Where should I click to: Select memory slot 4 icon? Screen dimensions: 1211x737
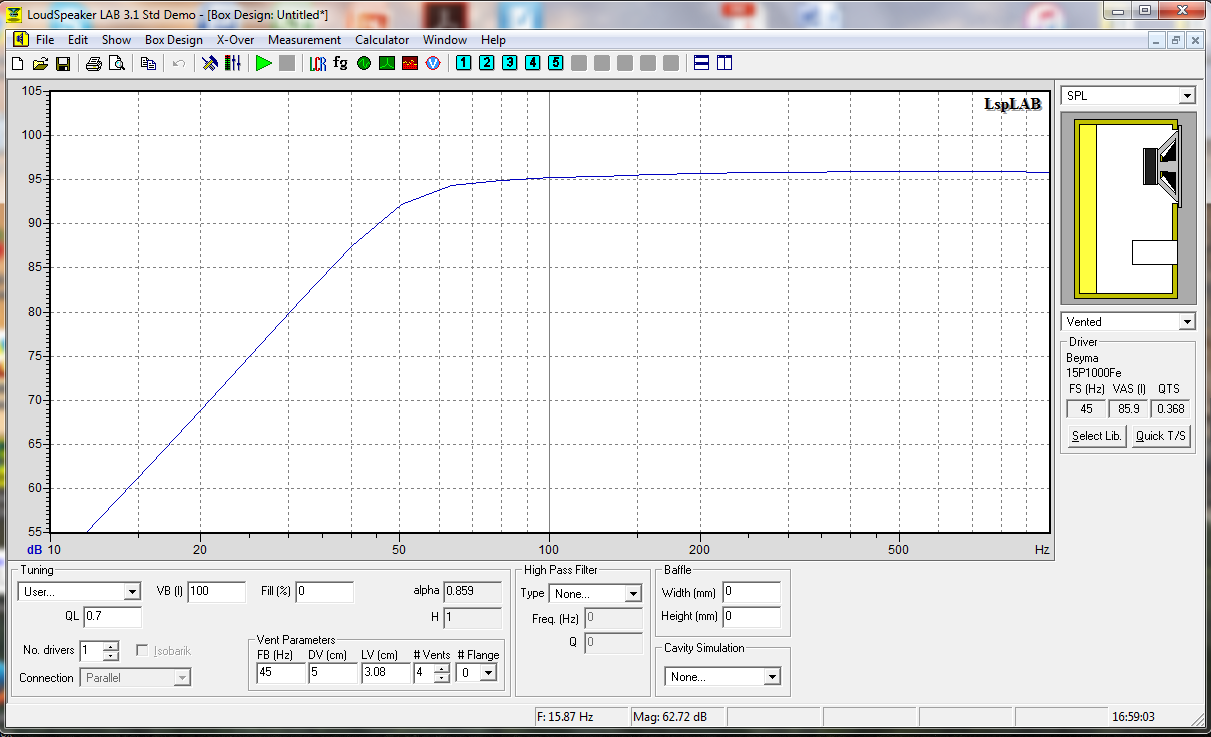pos(533,63)
